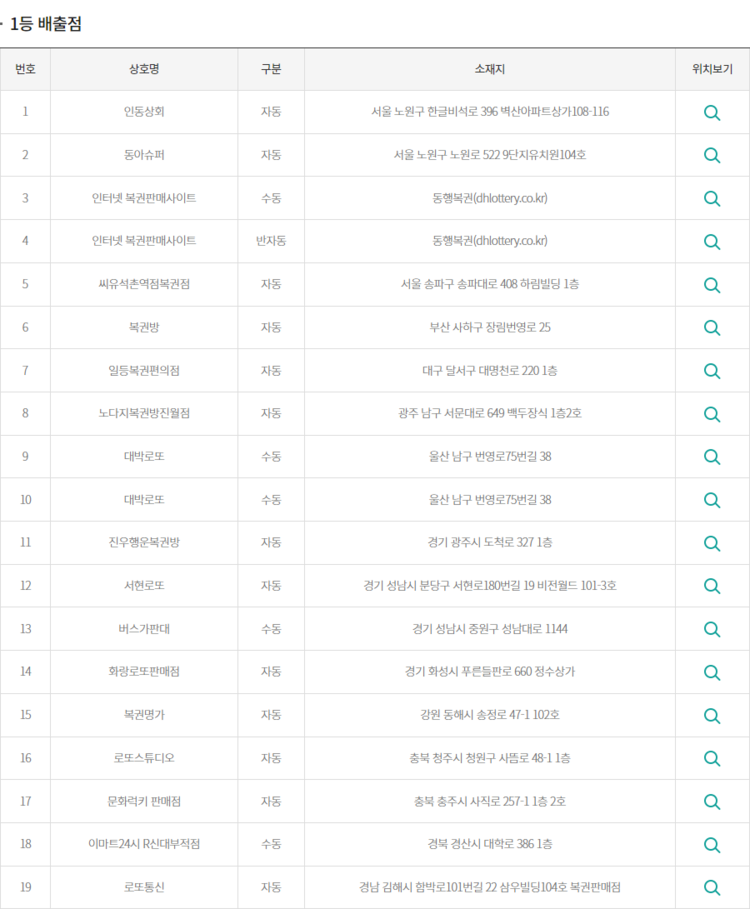Select the 동행복권(dhlottery.co.kr) address in row 3
Screen dimensions: 750x909
pos(490,198)
